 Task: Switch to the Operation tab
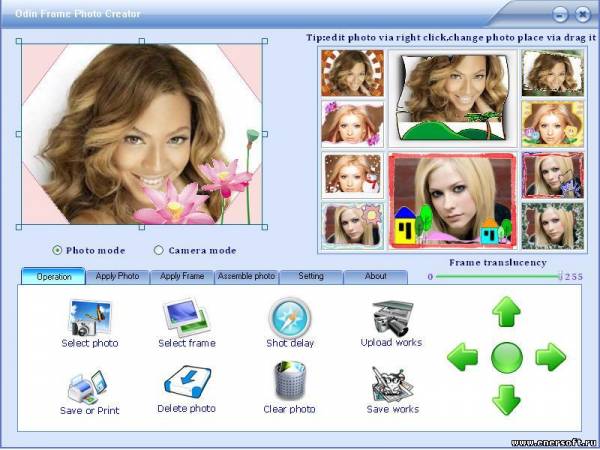click(53, 276)
